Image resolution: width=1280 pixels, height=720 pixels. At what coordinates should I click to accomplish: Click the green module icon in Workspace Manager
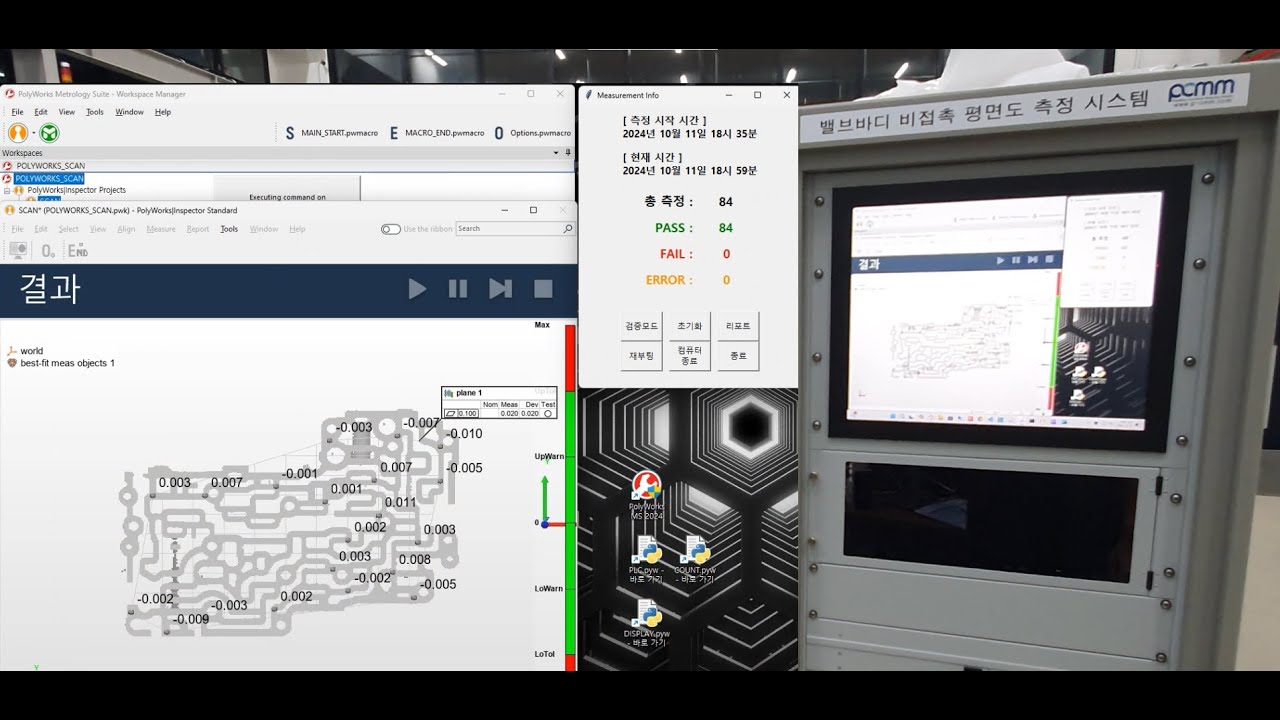coord(49,132)
